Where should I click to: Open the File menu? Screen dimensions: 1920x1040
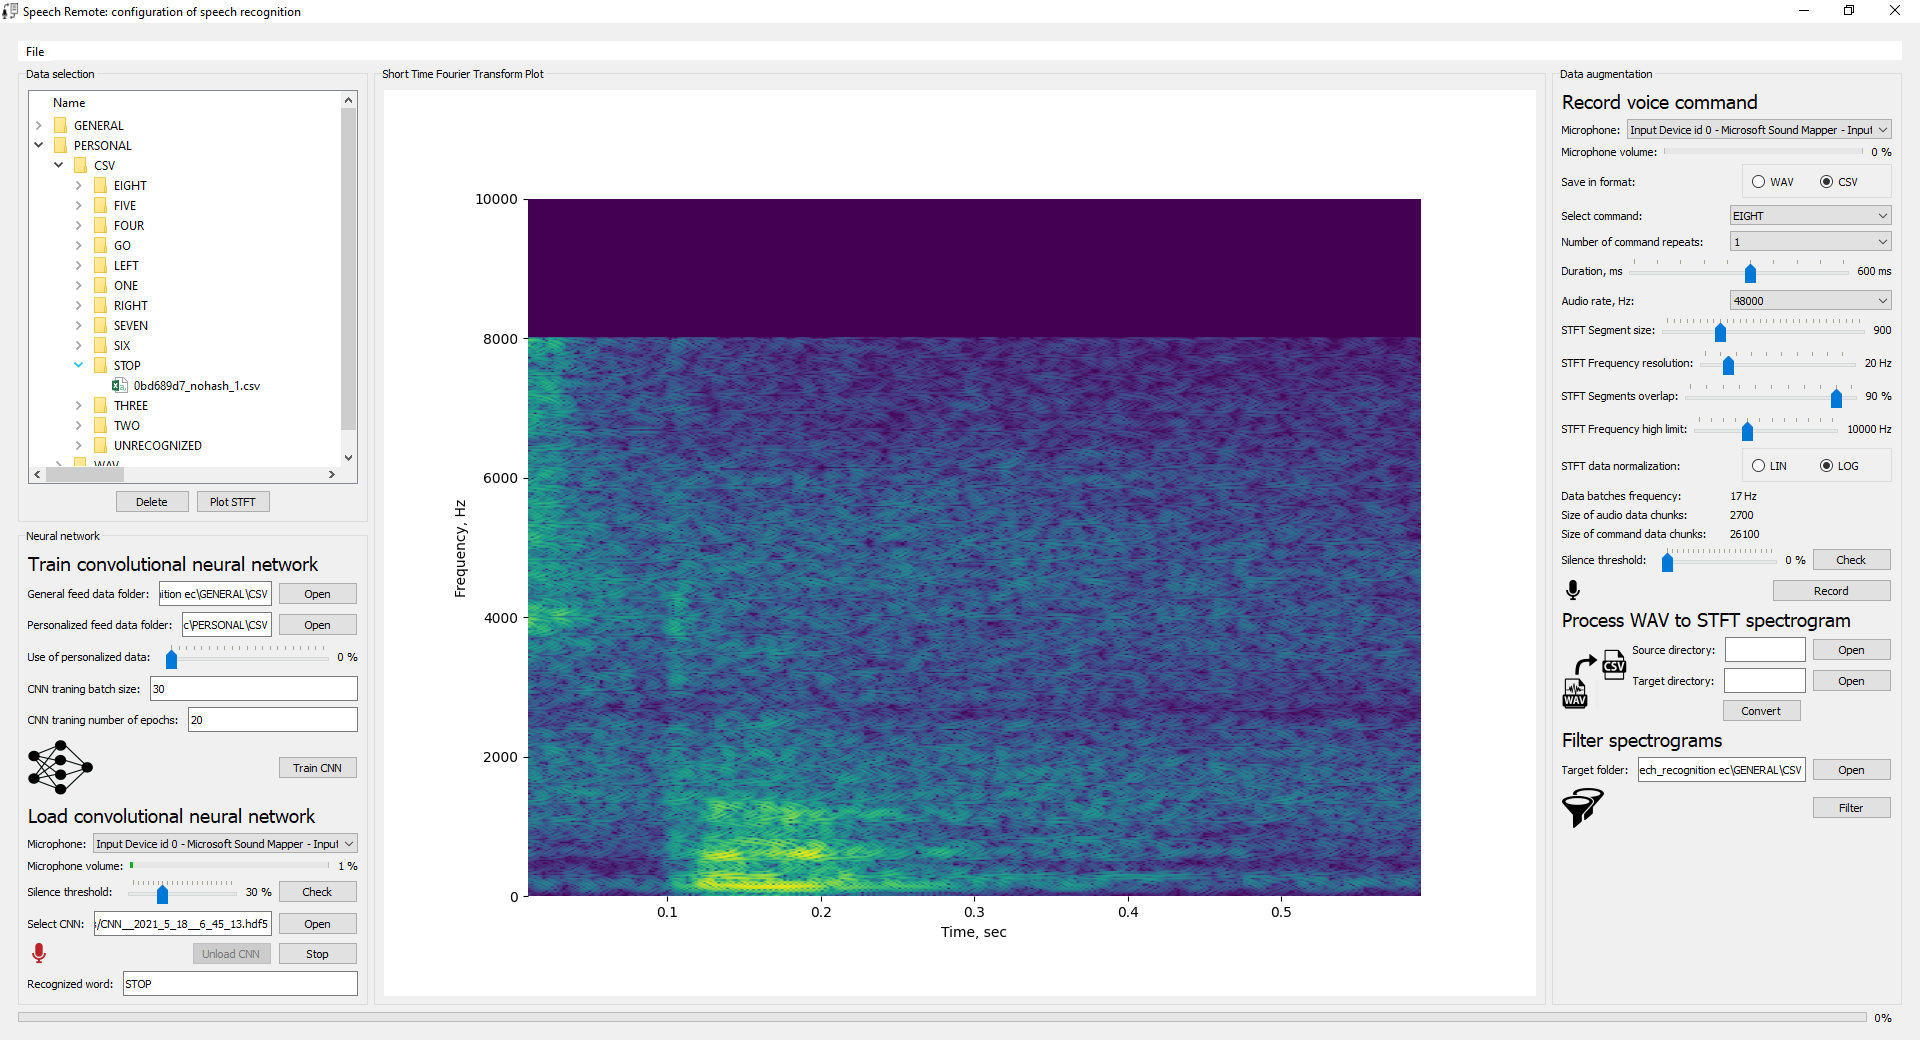click(35, 51)
